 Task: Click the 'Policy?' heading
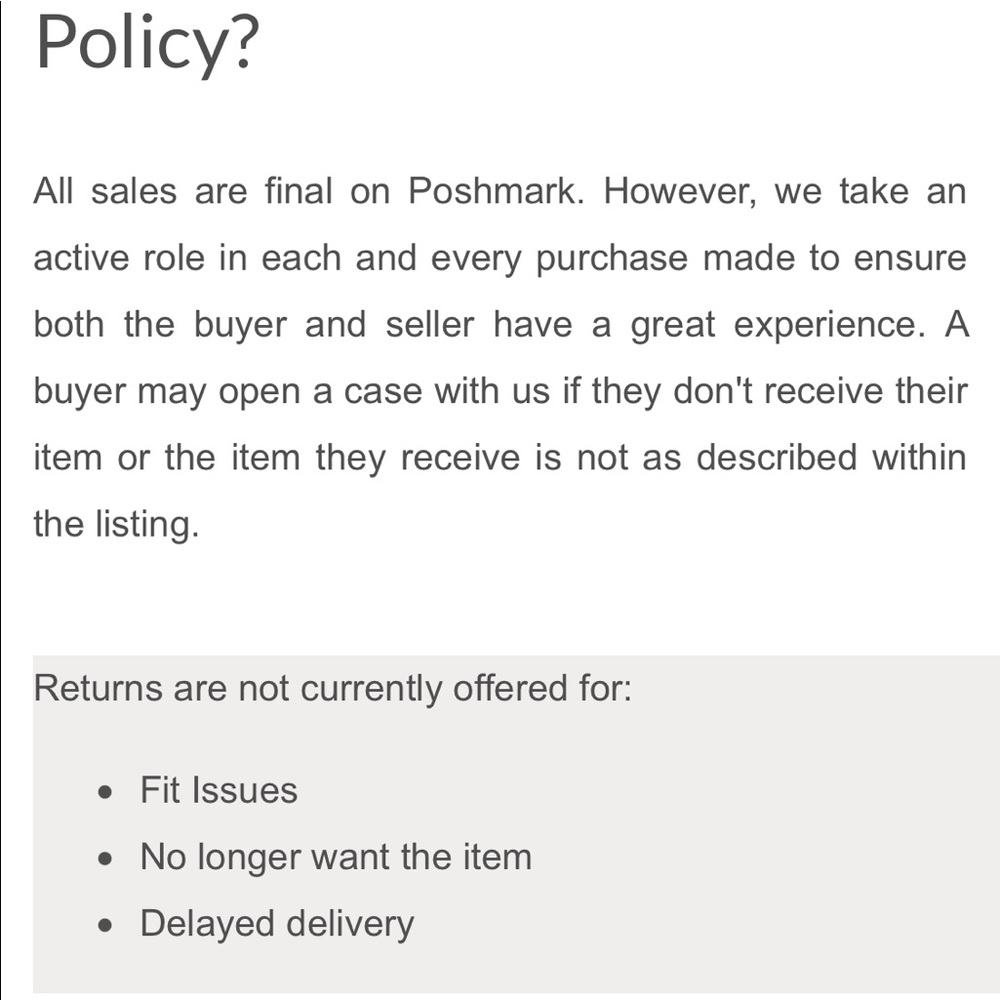point(147,43)
